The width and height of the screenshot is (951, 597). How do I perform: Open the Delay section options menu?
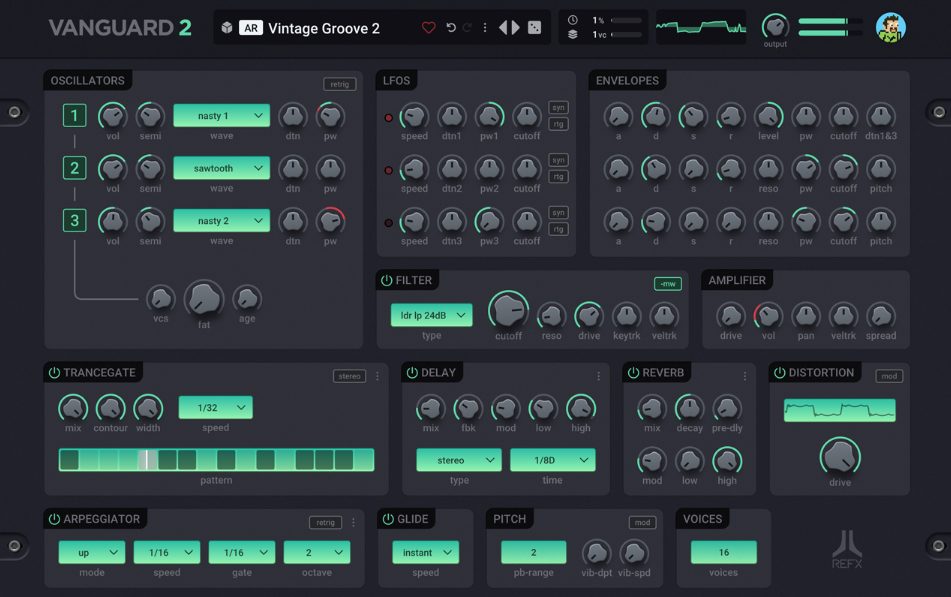tap(599, 376)
